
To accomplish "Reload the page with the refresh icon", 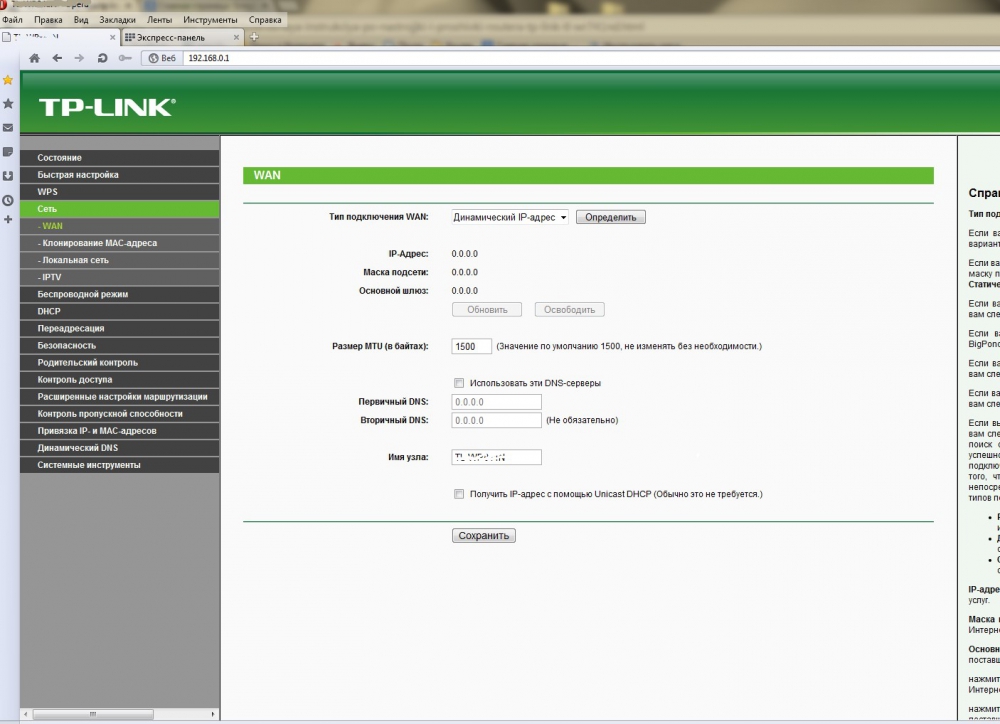I will pyautogui.click(x=102, y=58).
